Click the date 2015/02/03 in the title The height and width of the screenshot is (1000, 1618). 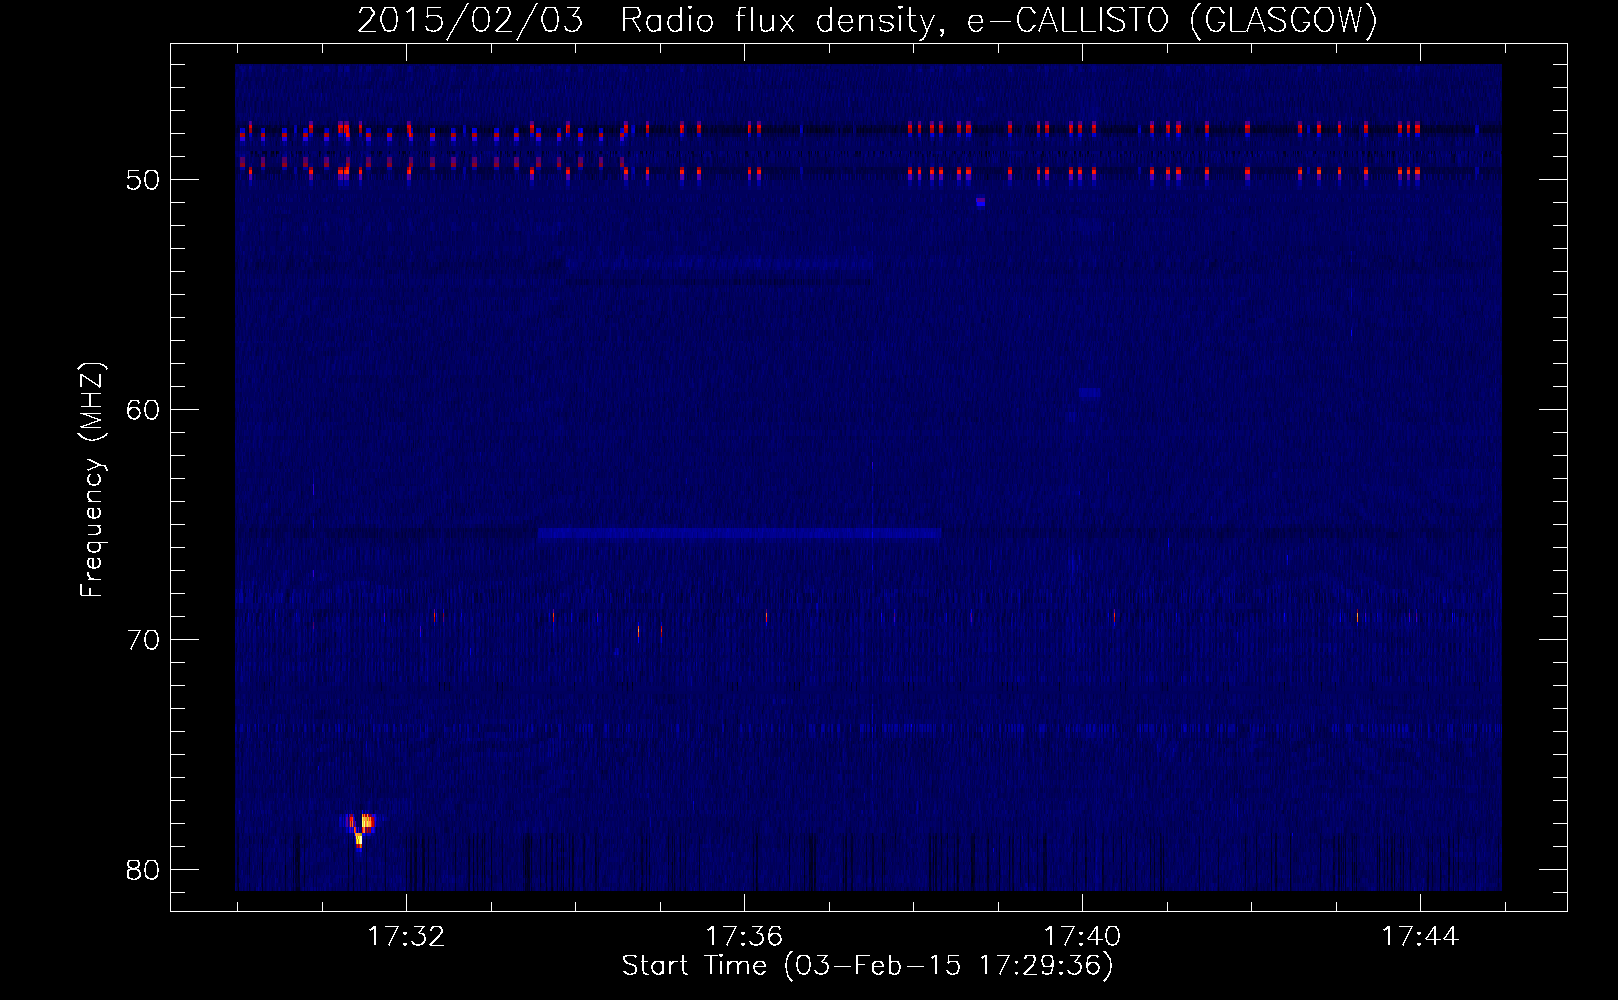(470, 20)
